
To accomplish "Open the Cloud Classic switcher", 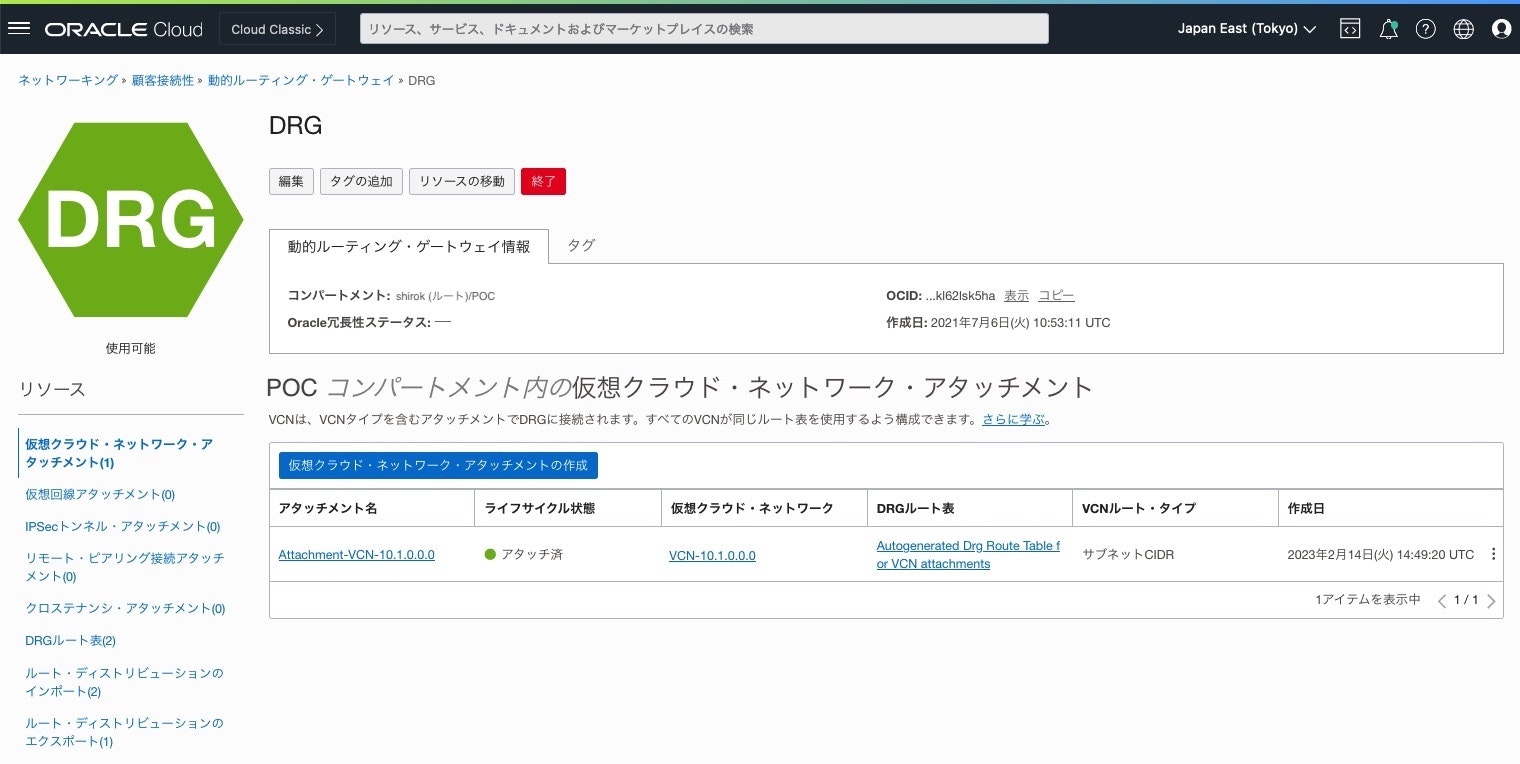I will (277, 29).
